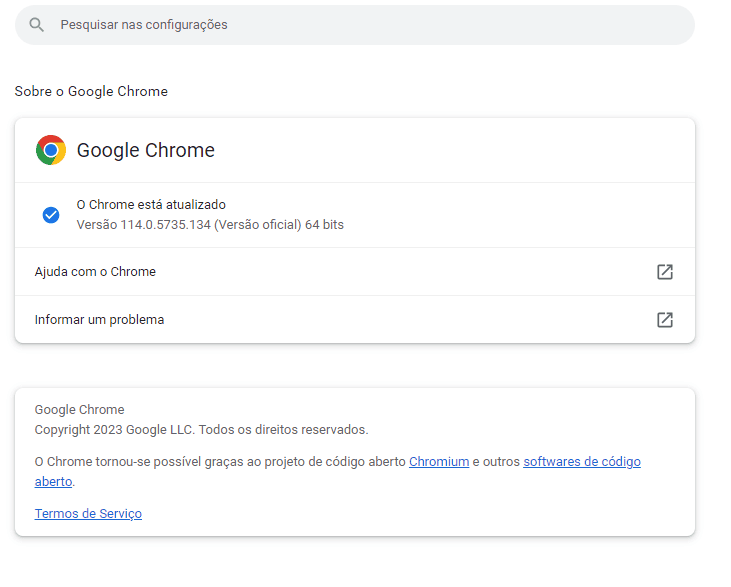Viewport: 731px width, 587px height.
Task: Open 'Informar um problema' external link icon
Action: (x=665, y=320)
